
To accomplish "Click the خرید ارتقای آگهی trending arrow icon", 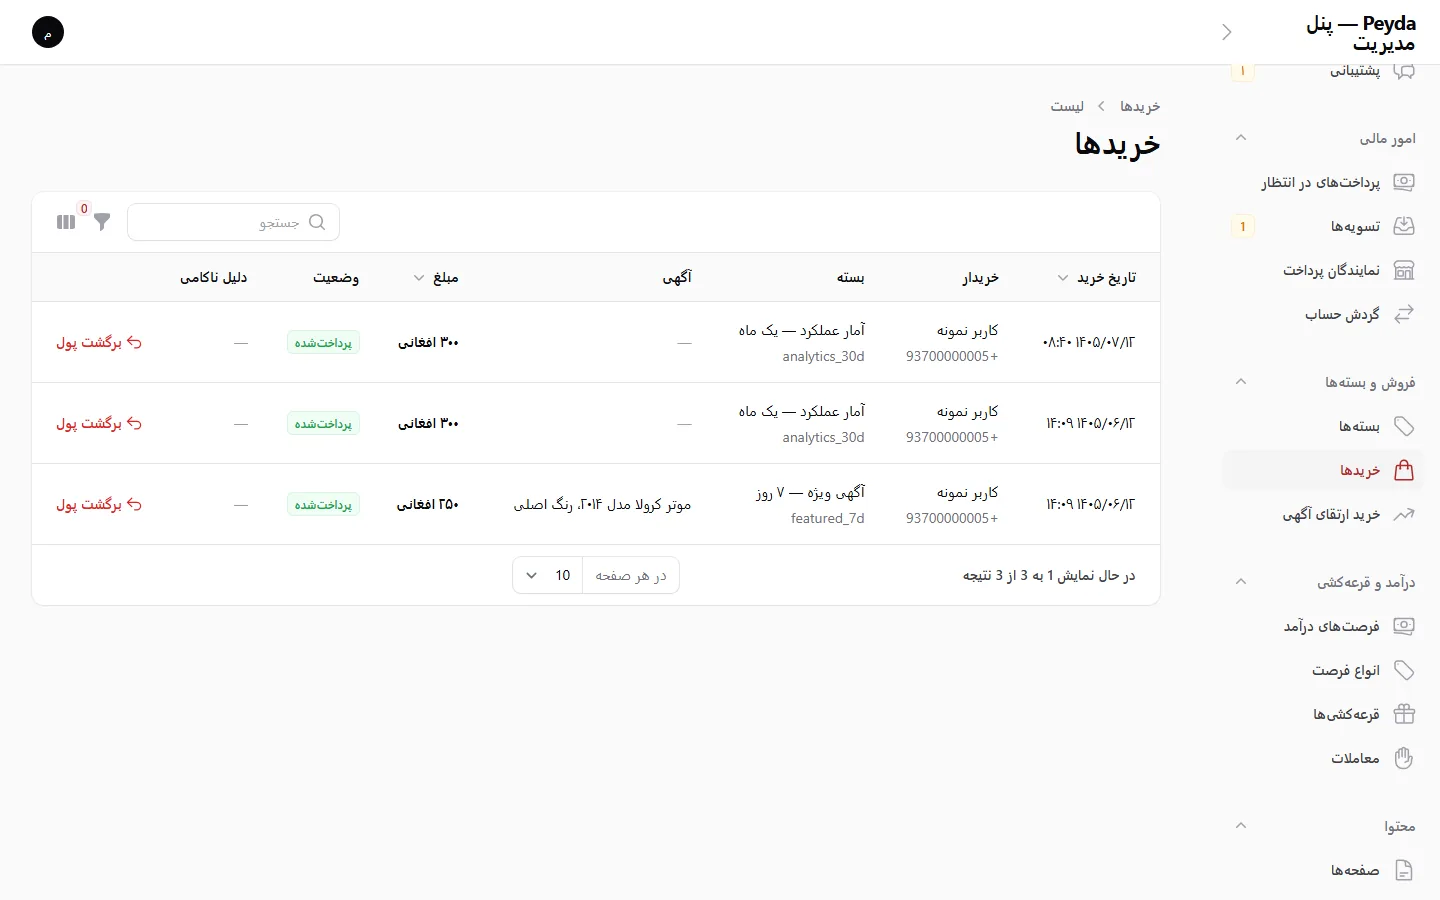I will point(1404,514).
